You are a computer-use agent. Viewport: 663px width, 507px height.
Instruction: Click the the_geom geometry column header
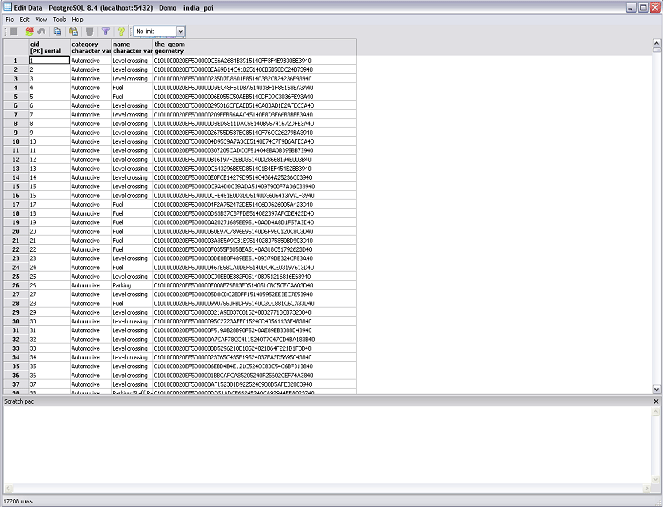[254, 47]
